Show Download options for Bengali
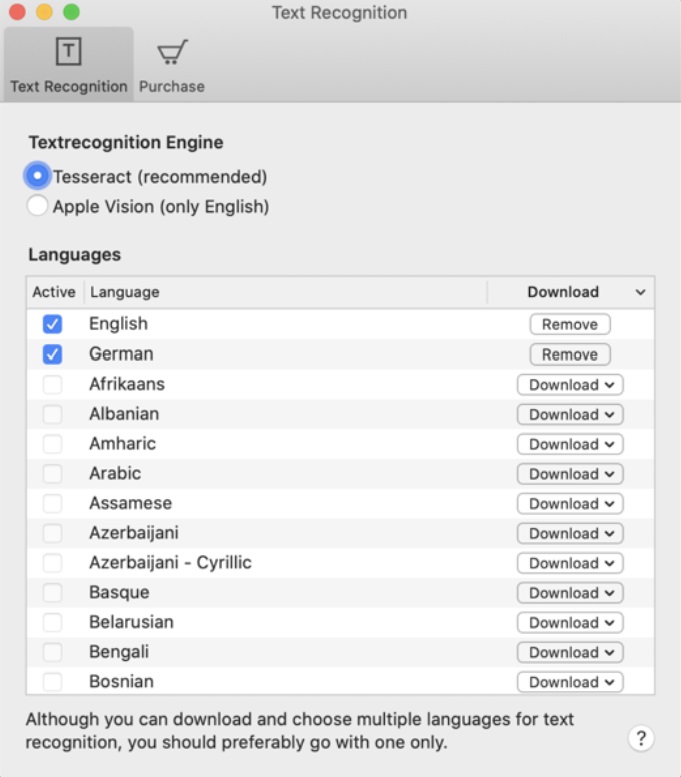Image resolution: width=681 pixels, height=777 pixels. tap(570, 653)
